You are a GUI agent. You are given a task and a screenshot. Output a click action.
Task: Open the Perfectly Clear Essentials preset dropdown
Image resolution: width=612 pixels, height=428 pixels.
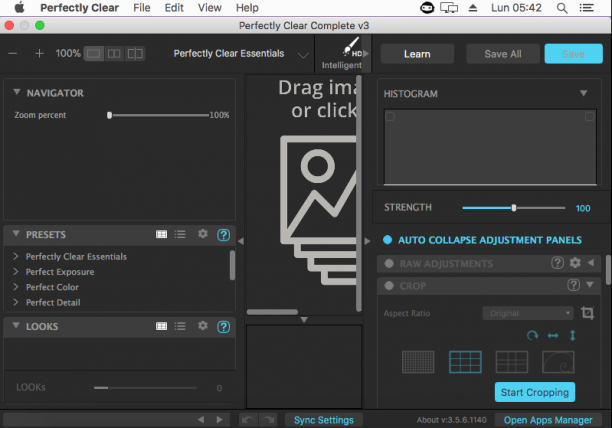[303, 55]
